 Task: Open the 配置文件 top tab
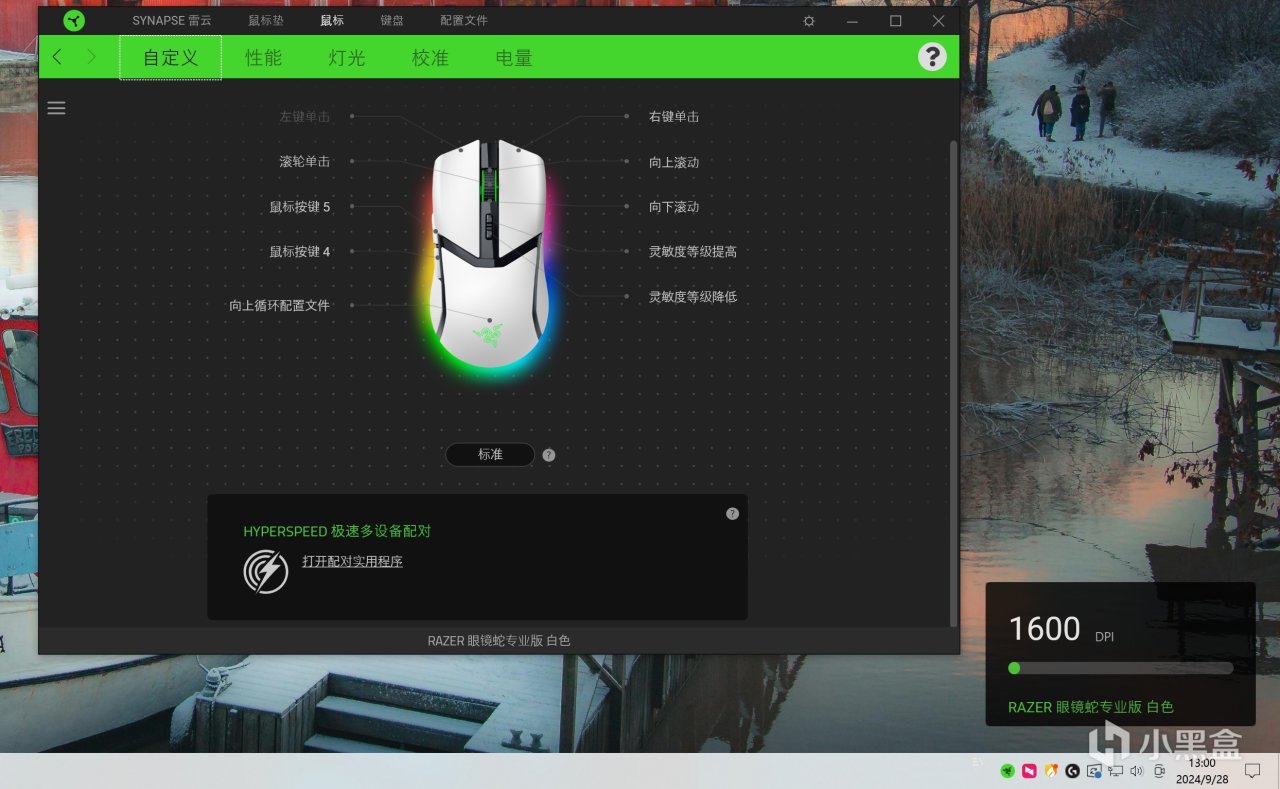tap(464, 21)
